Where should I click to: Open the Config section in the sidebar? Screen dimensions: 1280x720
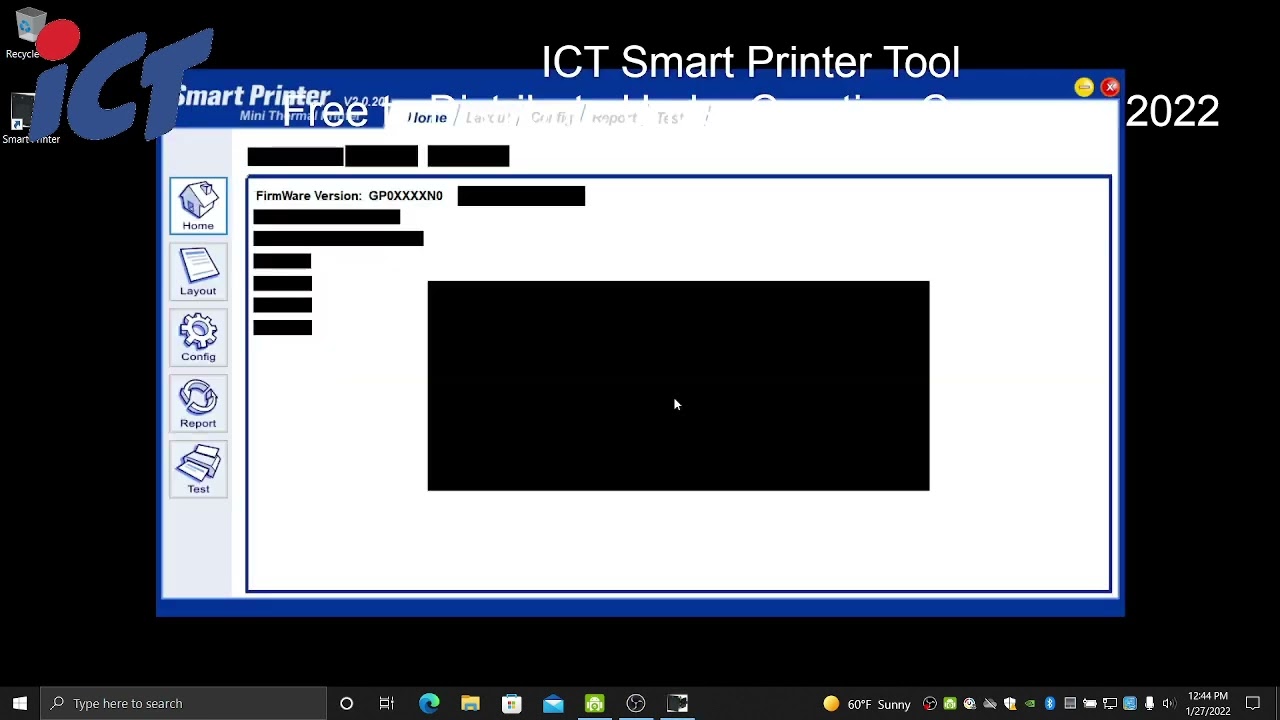[198, 338]
